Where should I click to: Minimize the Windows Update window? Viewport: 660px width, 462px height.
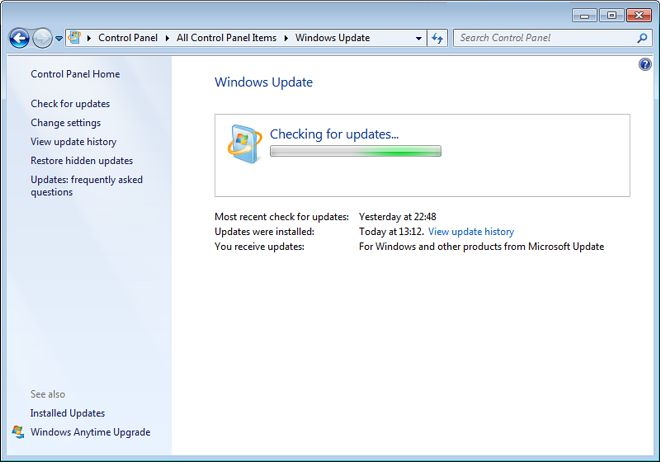click(585, 16)
